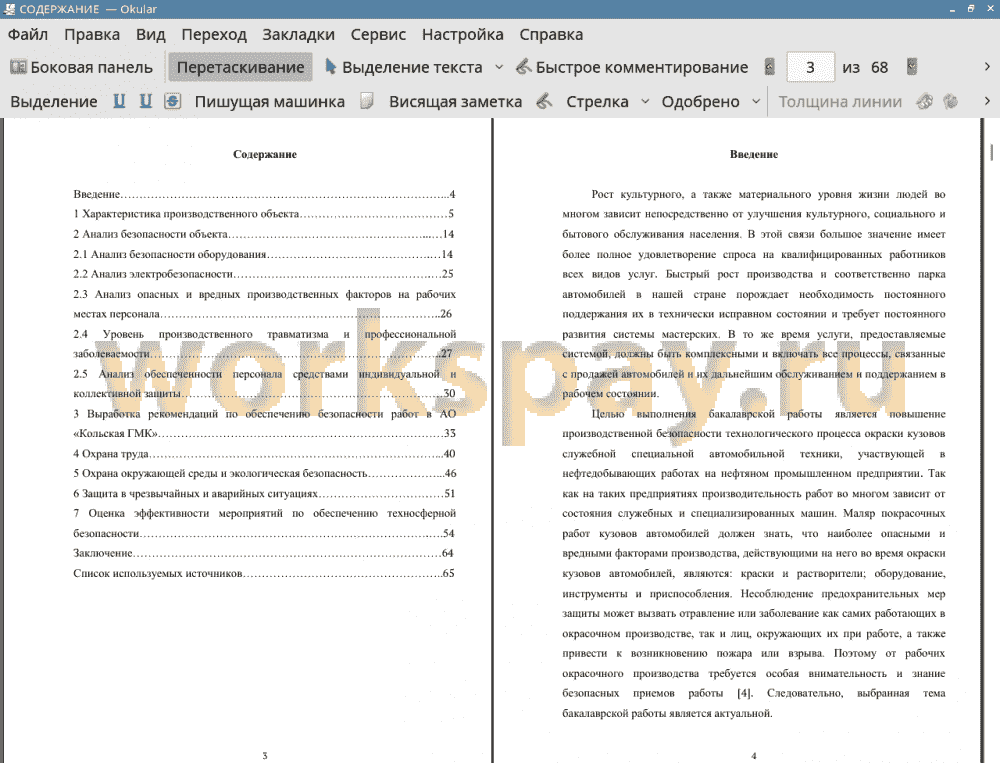The image size is (1000, 763).
Task: Open the Сервис menu
Action: click(378, 34)
